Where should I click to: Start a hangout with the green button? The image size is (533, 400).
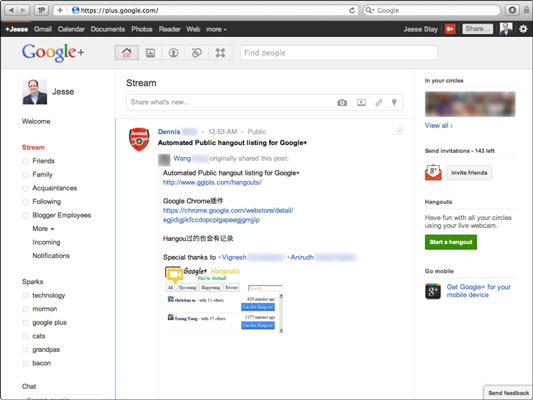click(x=451, y=242)
